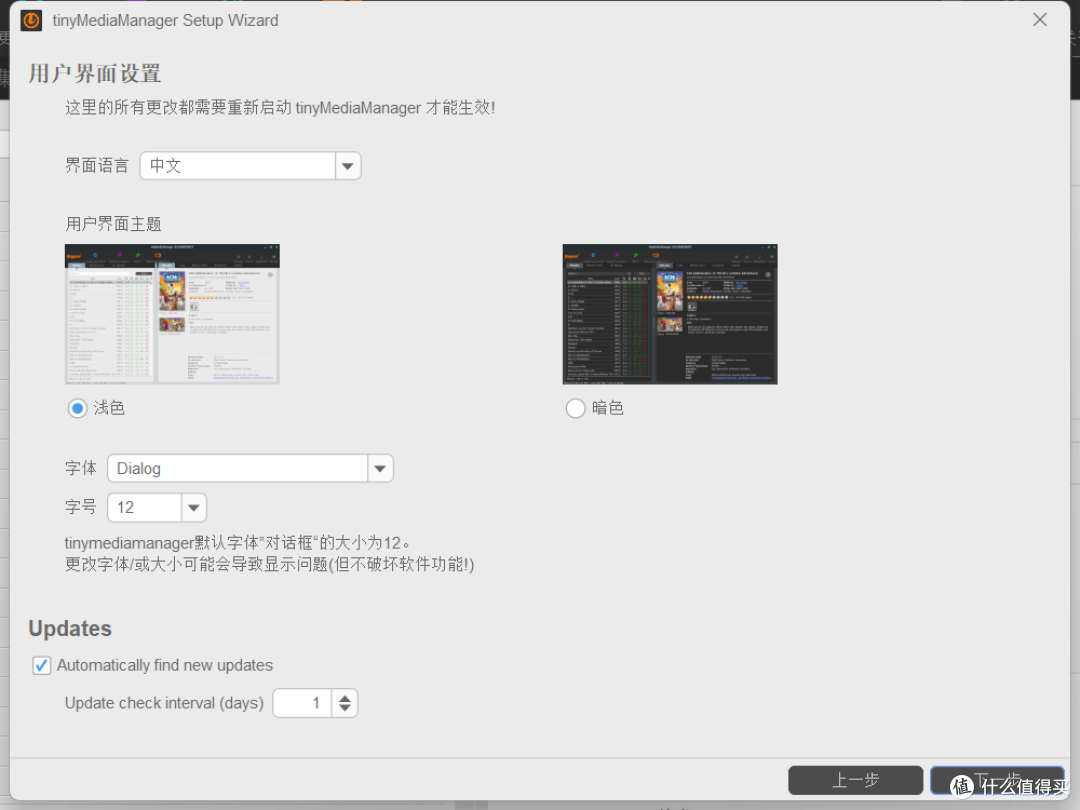The width and height of the screenshot is (1080, 810).
Task: Close the Setup Wizard window
Action: click(x=1040, y=20)
